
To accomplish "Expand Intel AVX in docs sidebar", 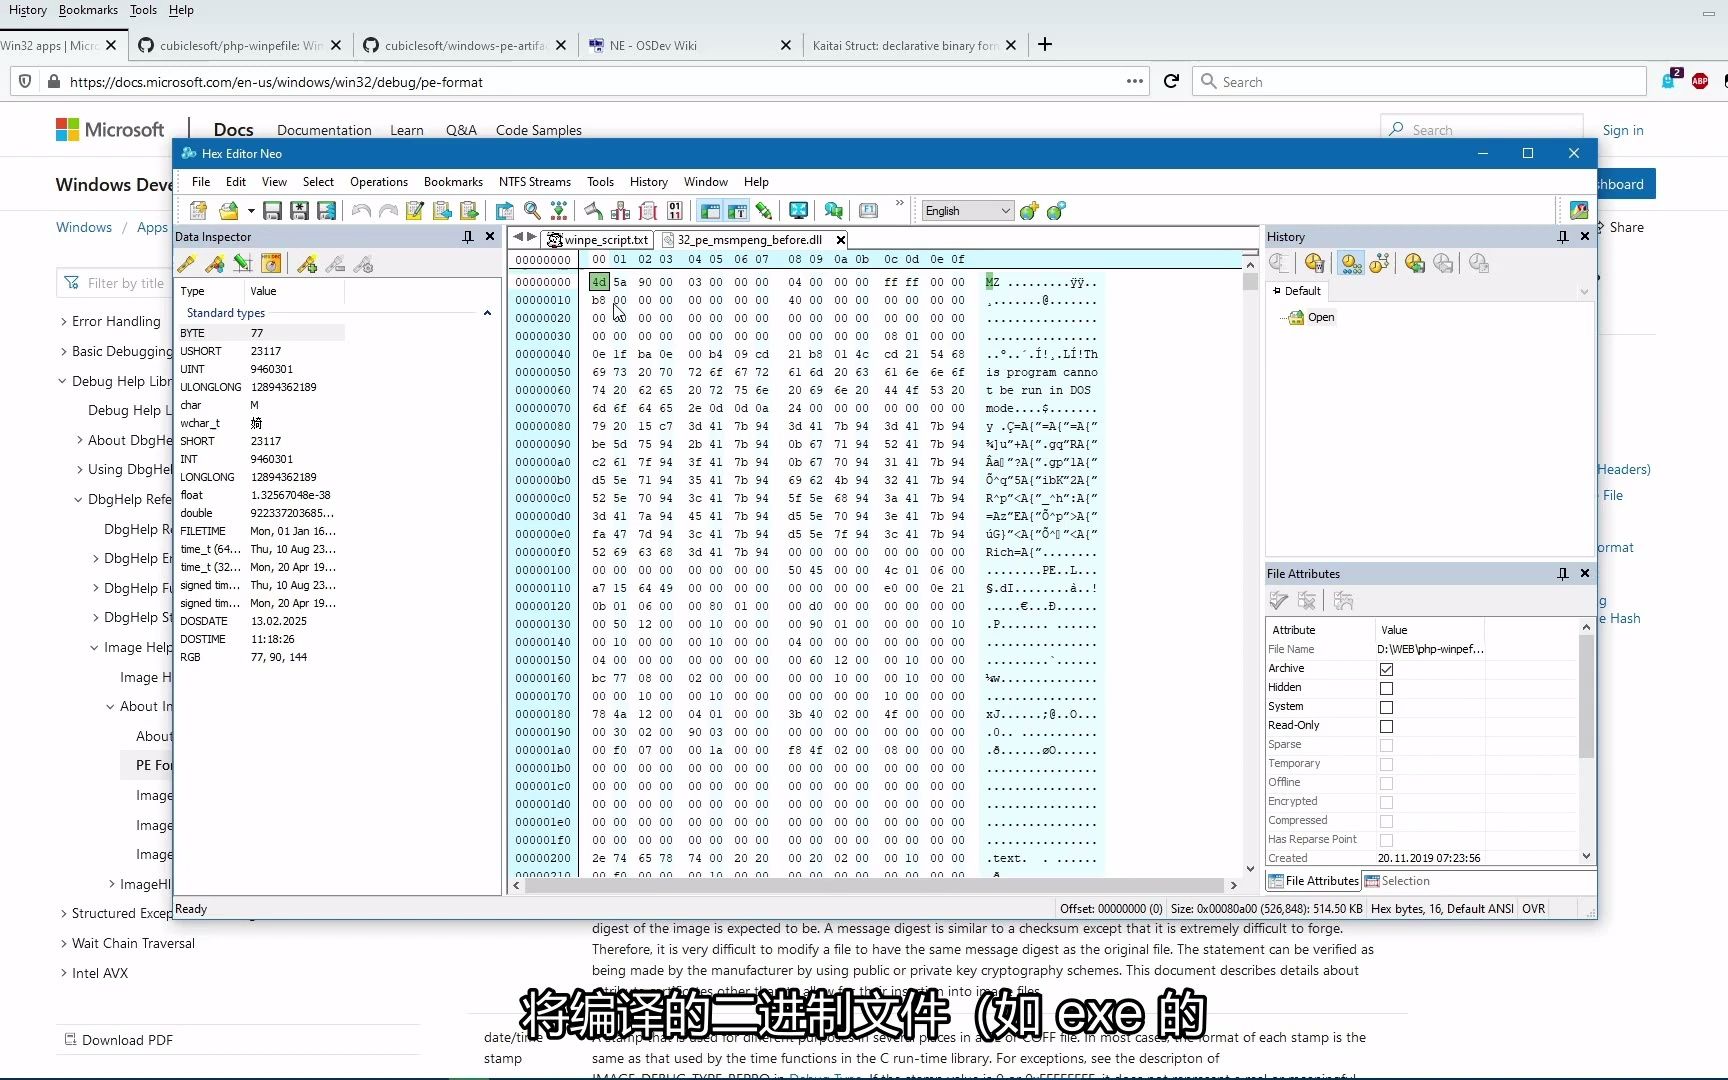I will 64,973.
